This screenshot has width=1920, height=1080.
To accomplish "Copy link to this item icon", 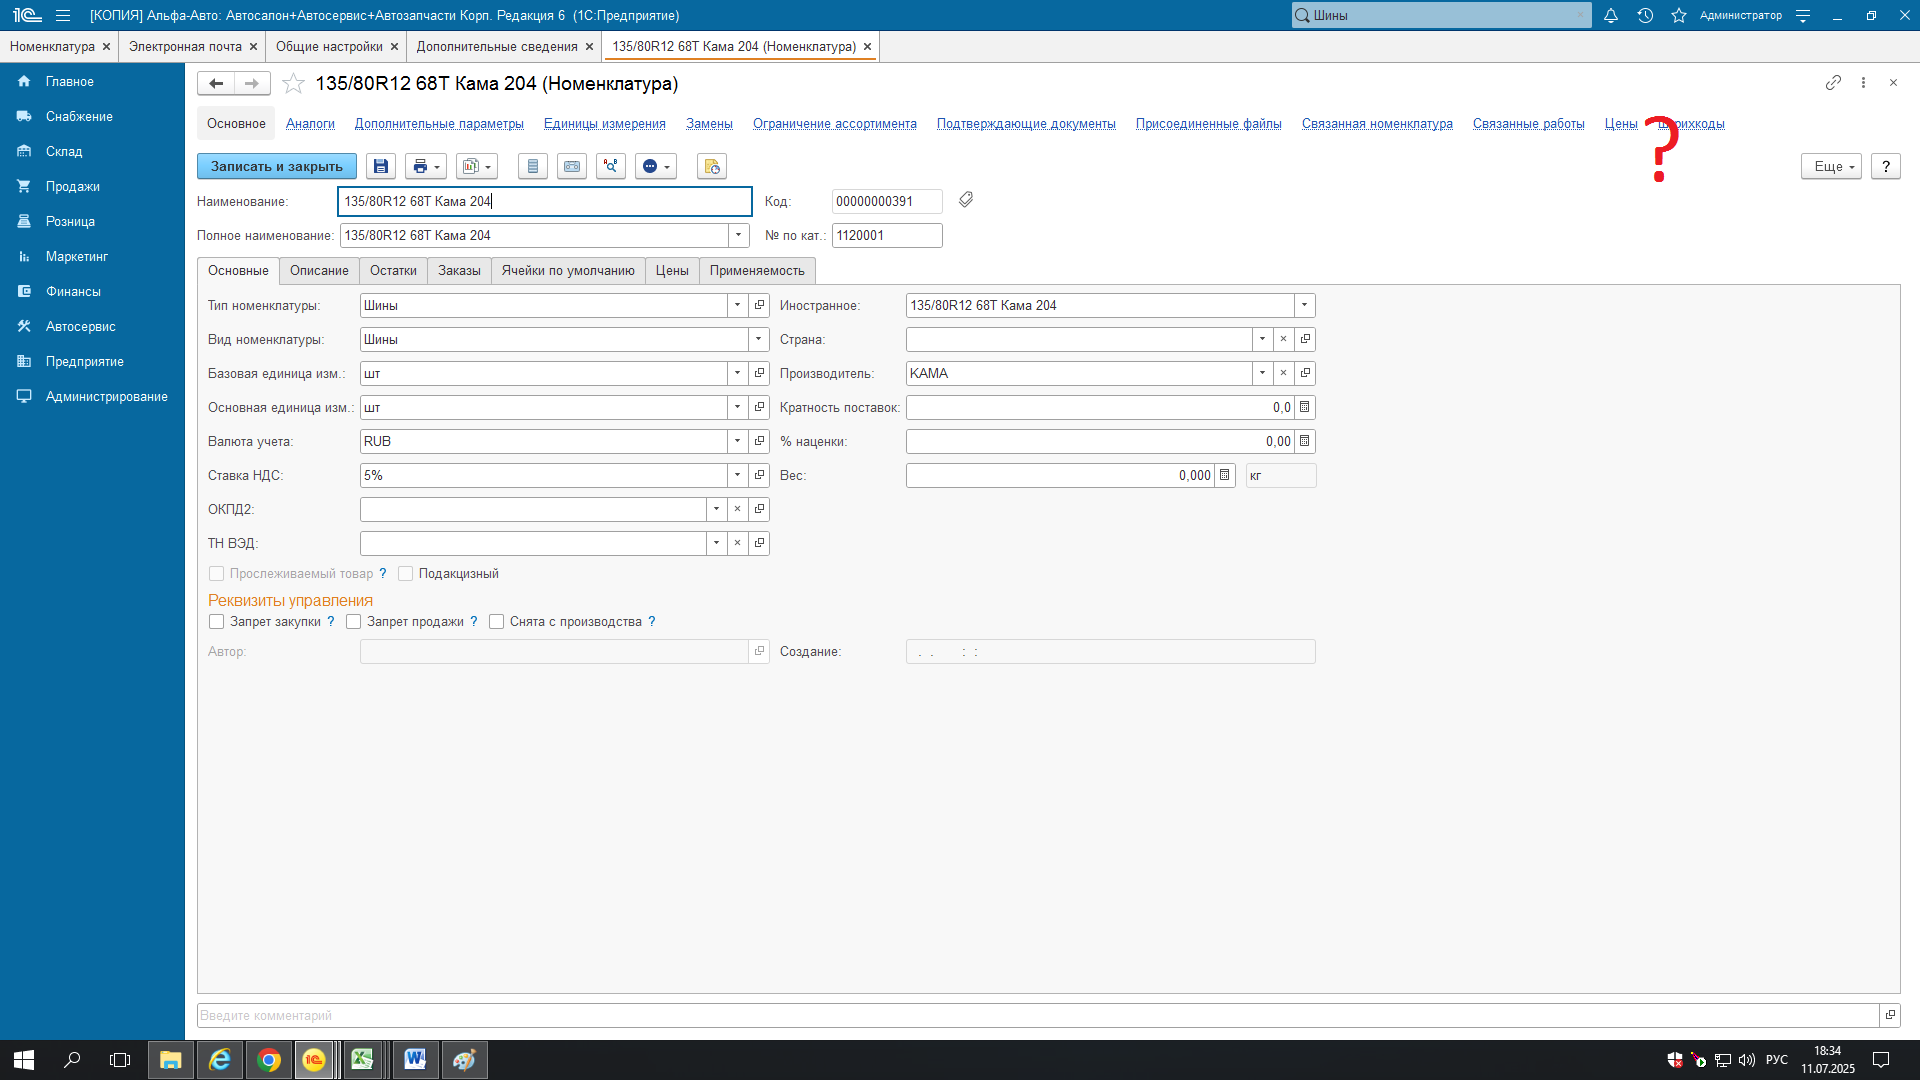I will pos(1833,83).
